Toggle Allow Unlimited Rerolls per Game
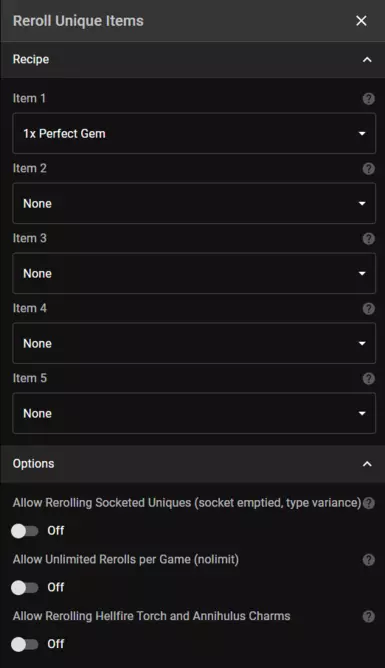 click(25, 587)
